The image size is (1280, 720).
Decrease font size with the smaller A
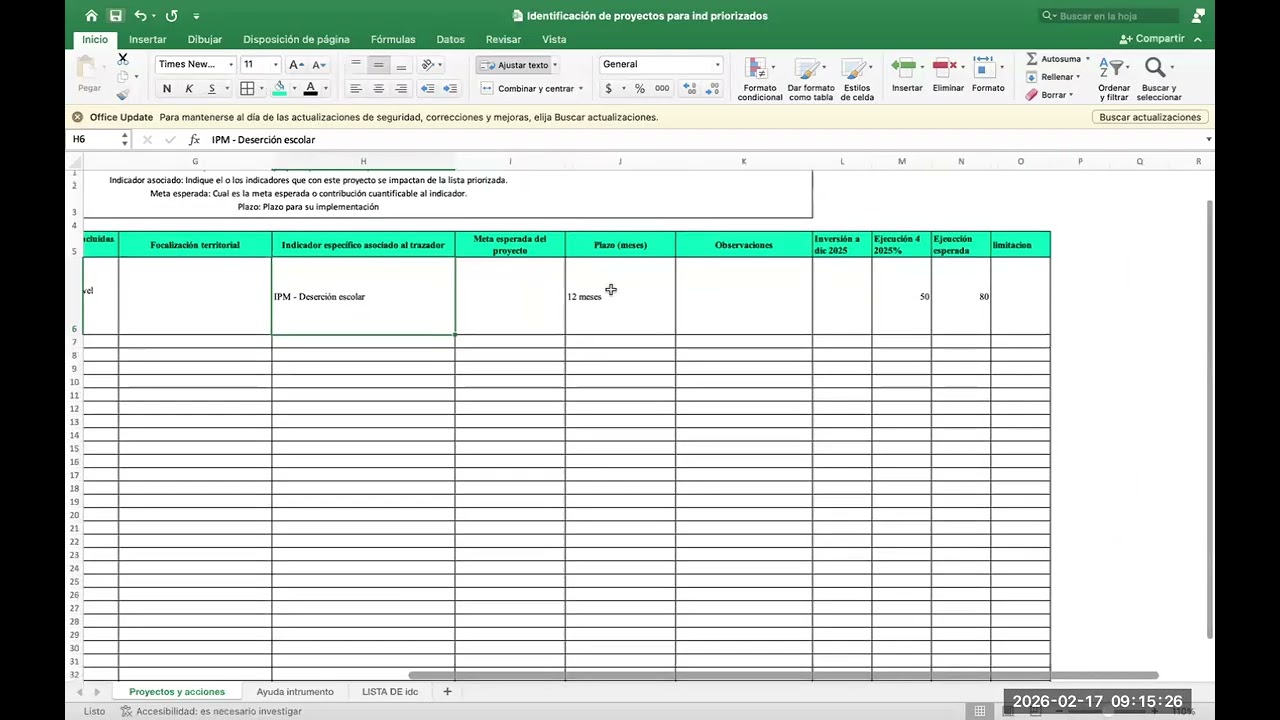point(319,64)
